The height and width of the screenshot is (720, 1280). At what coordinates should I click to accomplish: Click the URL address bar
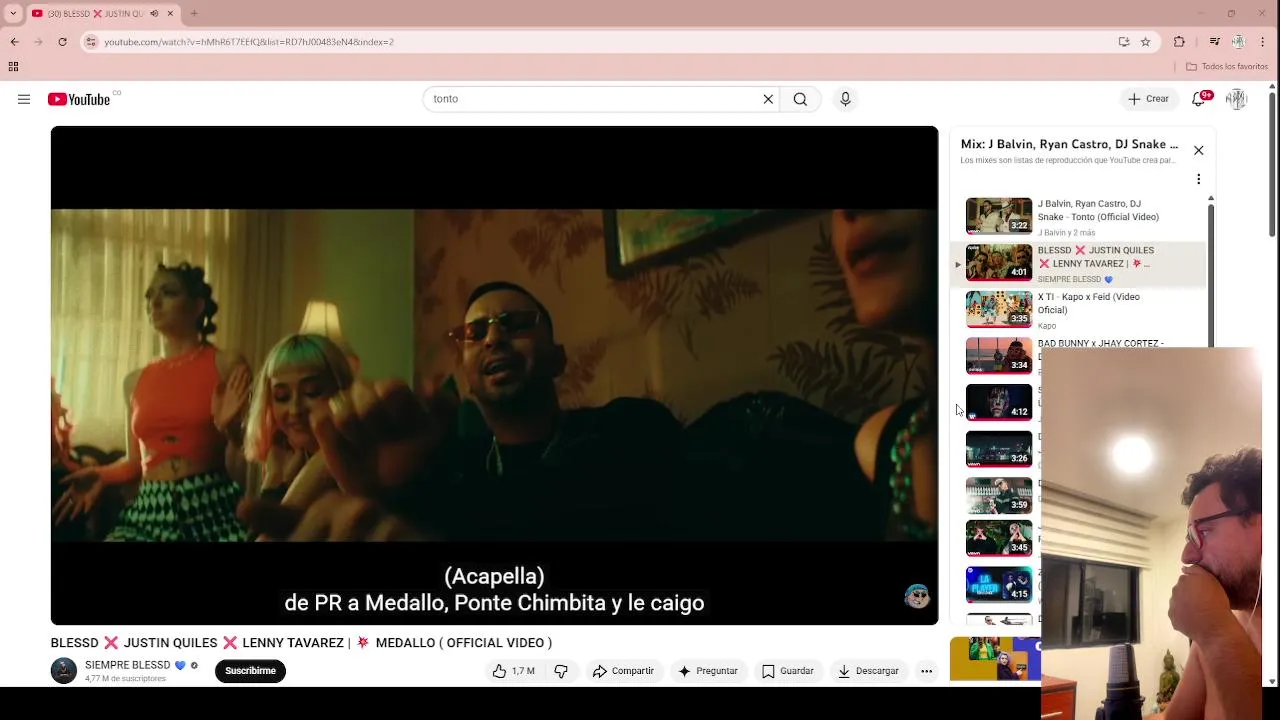[x=600, y=42]
